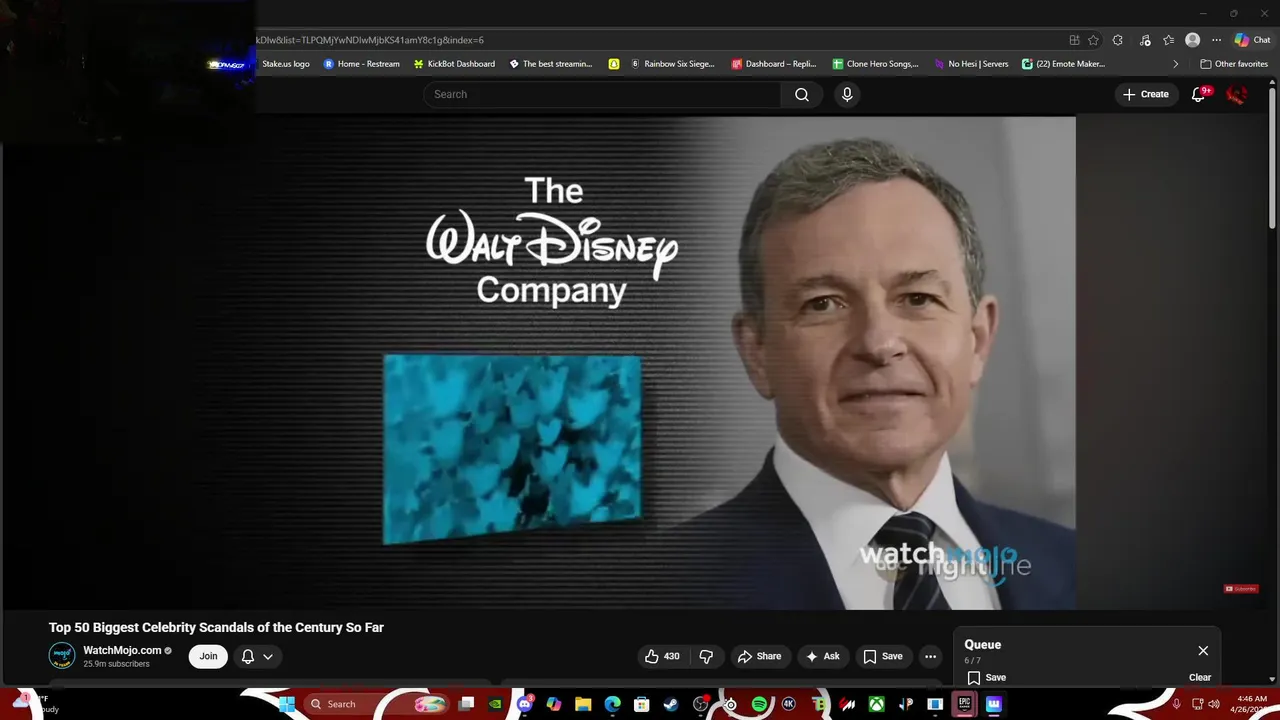This screenshot has height=720, width=1280.
Task: Open the more actions ellipsis under video
Action: point(930,656)
